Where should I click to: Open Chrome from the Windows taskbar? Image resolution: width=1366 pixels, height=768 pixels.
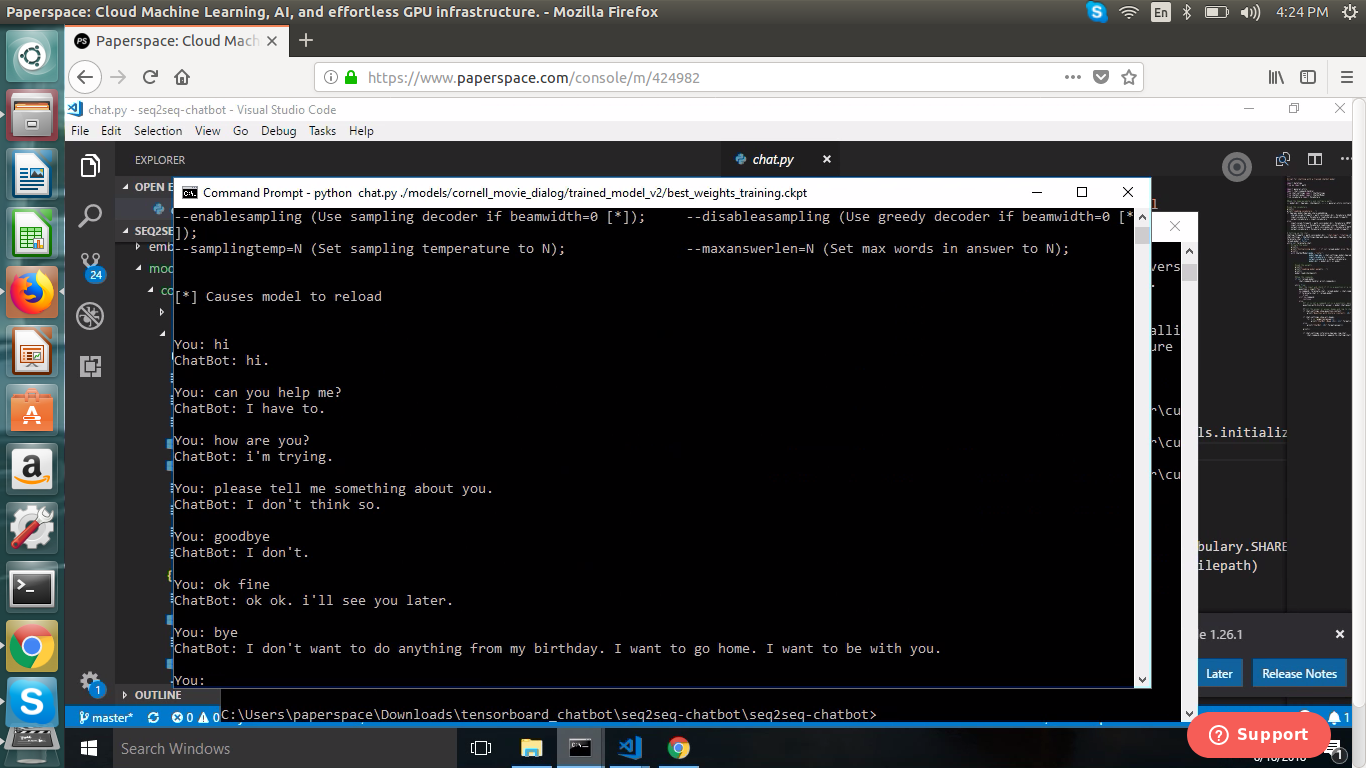pos(678,748)
